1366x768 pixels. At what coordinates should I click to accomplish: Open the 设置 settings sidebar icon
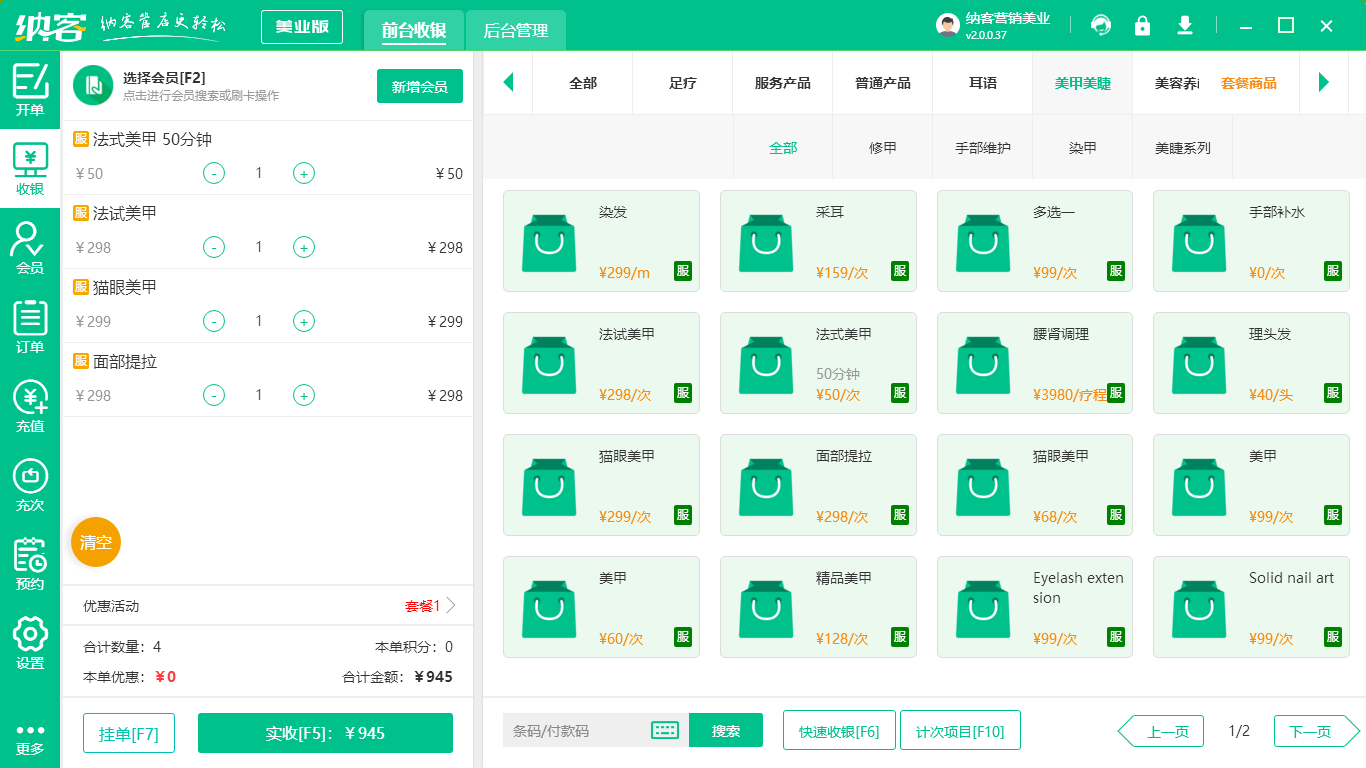(30, 643)
